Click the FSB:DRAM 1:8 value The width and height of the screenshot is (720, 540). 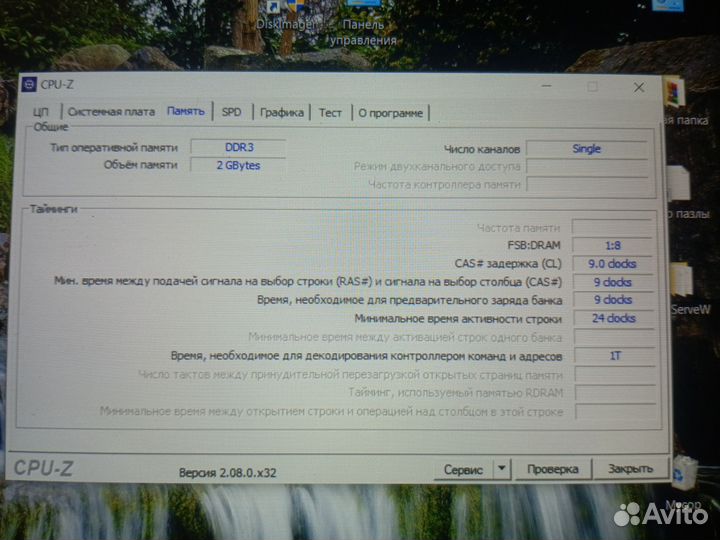tap(613, 246)
